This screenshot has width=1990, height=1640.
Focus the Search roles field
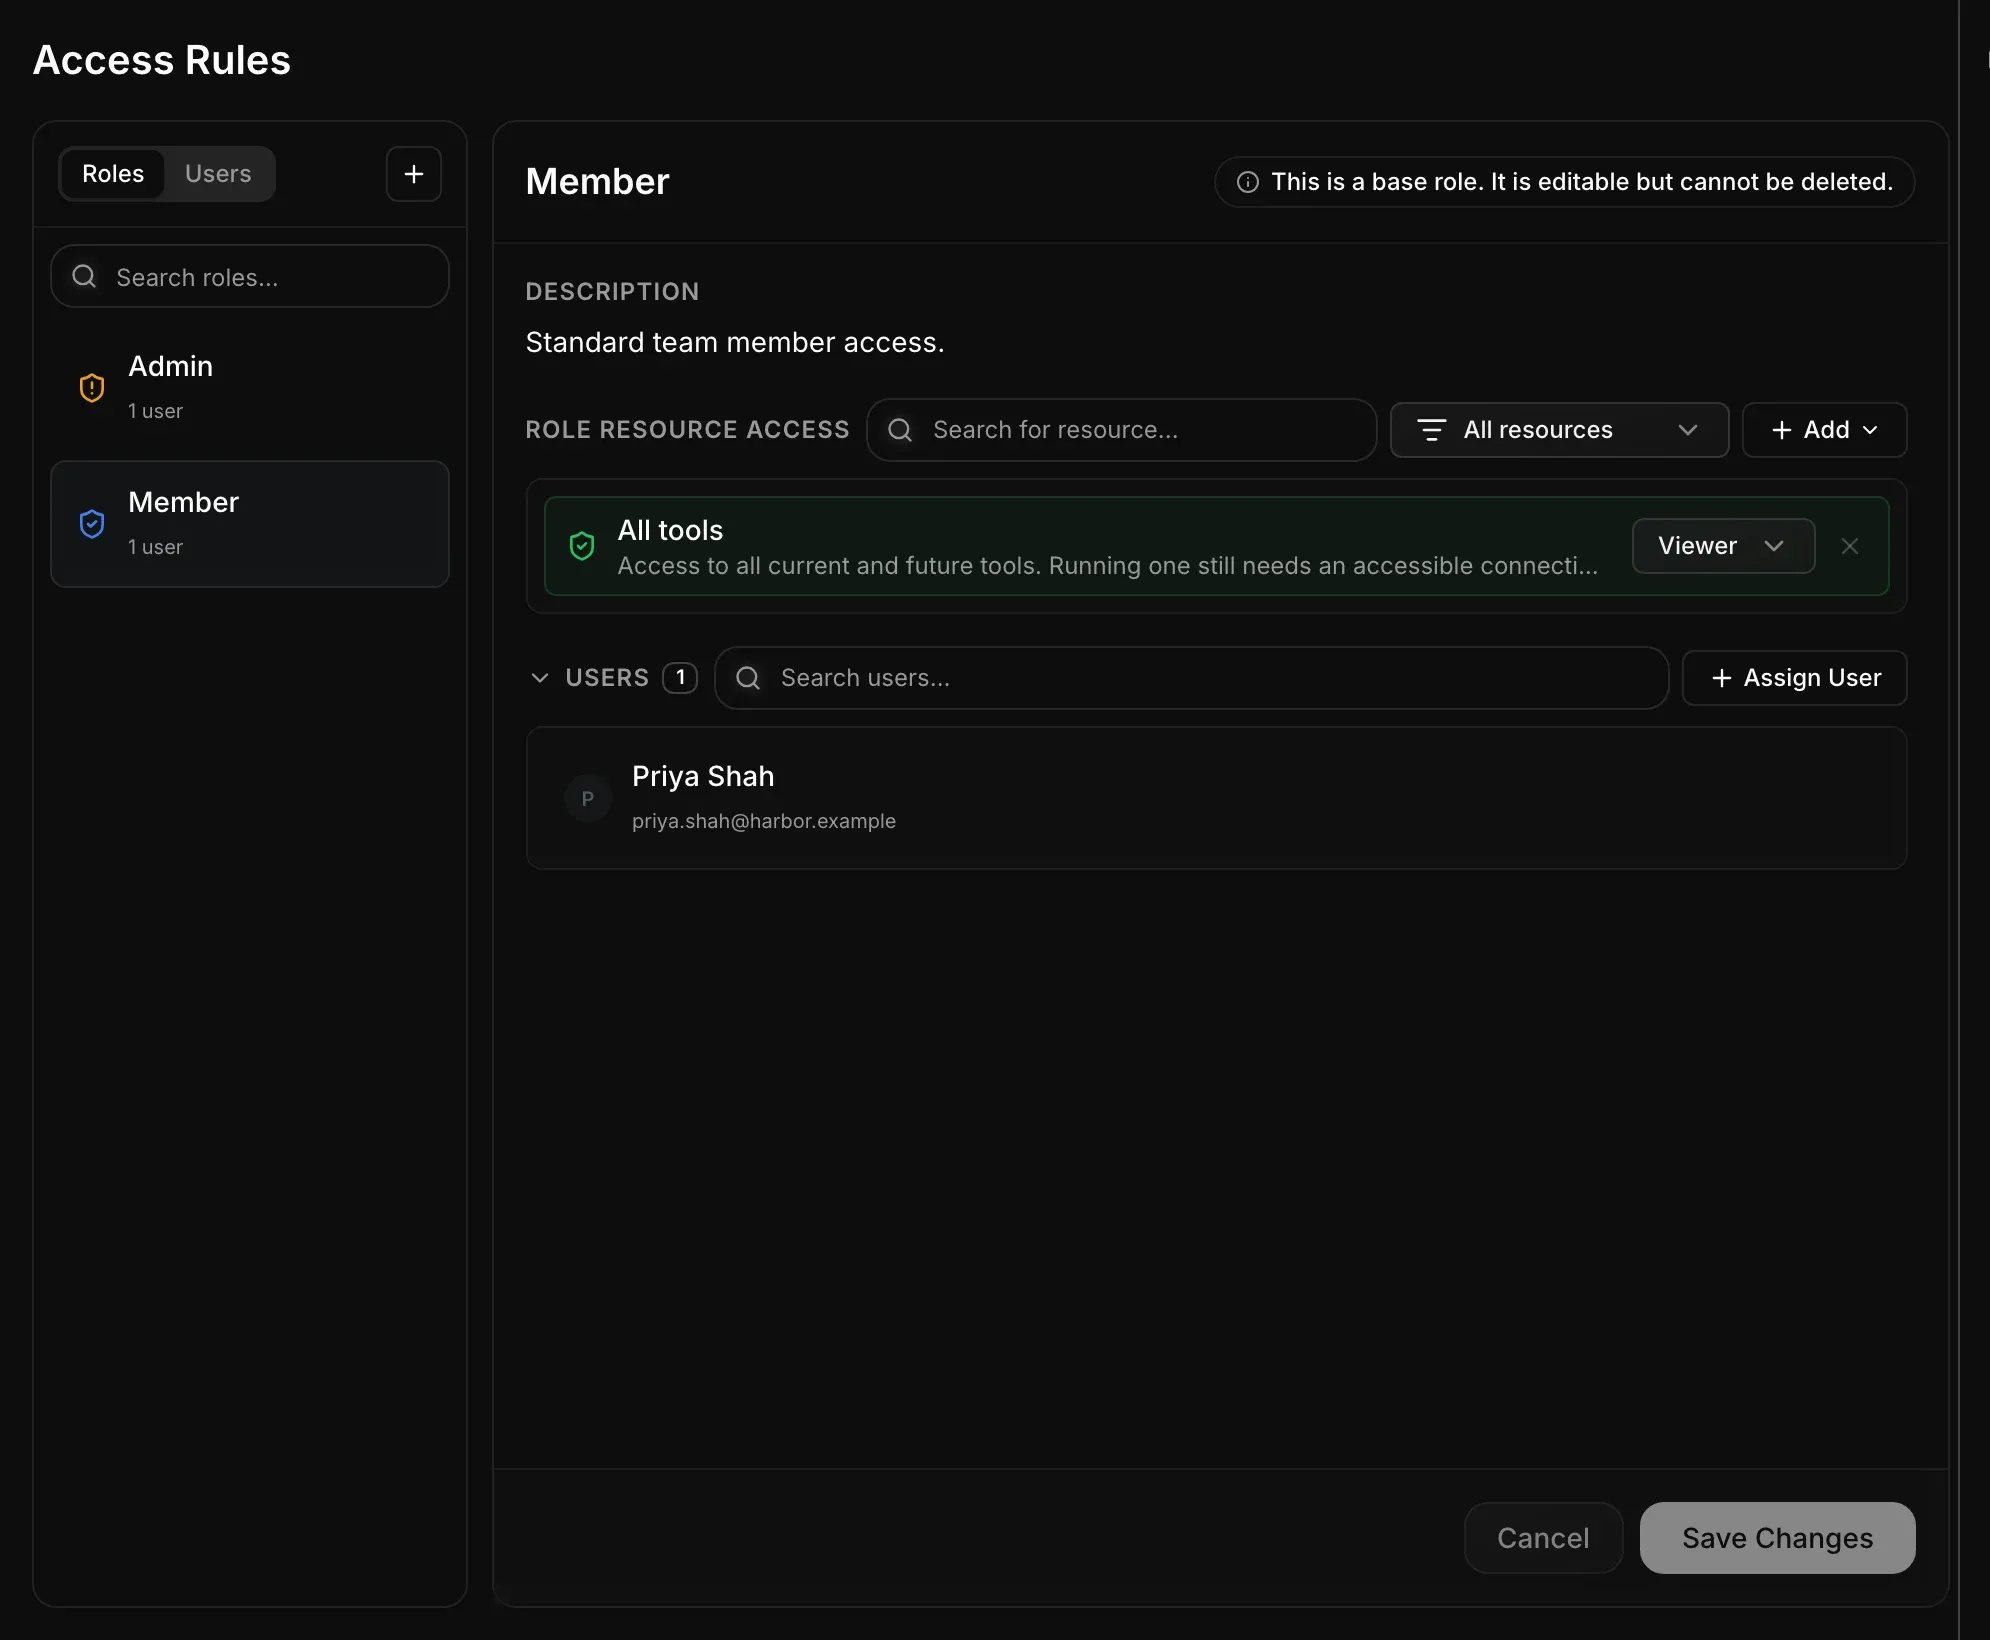(250, 276)
